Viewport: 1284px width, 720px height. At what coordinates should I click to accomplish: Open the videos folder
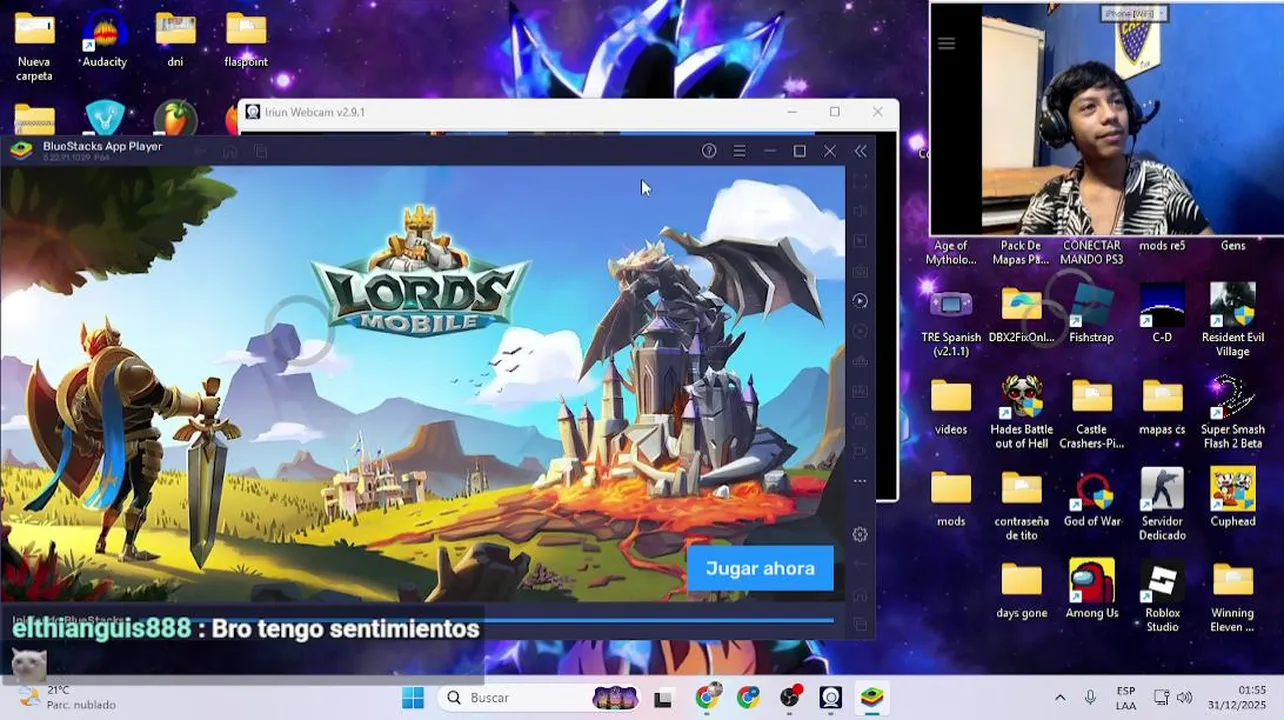coord(951,406)
